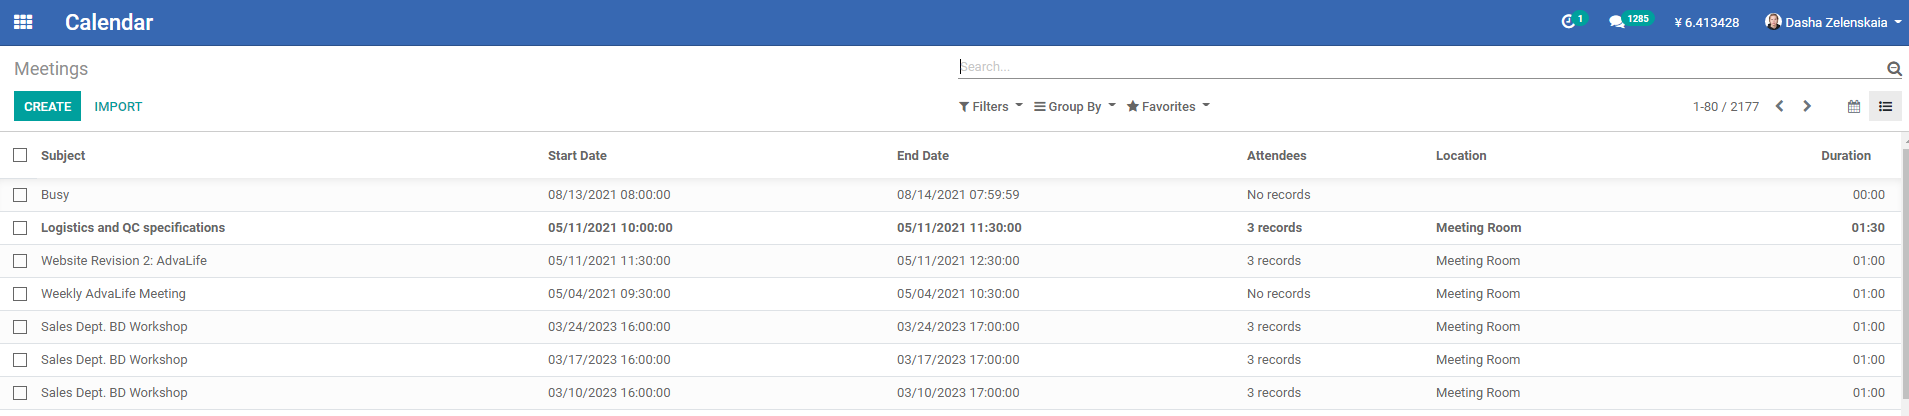Click the 1-80 / 2177 pager counter

coord(1726,107)
